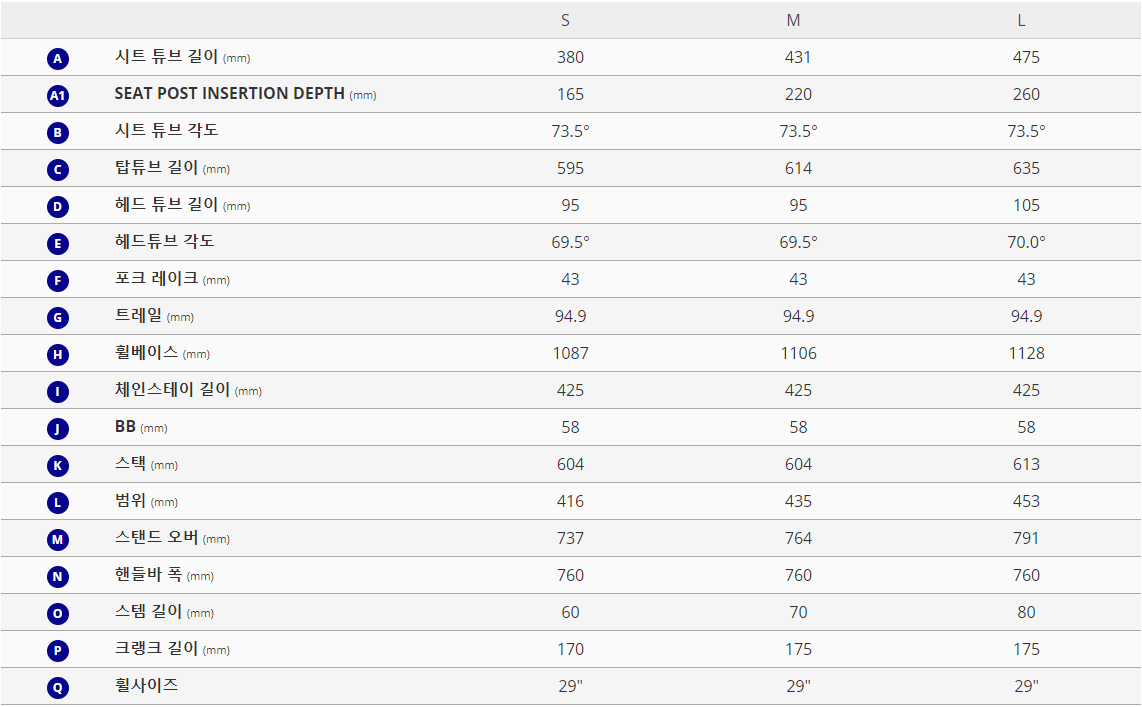Click the J BB badge icon
Viewport: 1142px width, 707px height.
58,428
